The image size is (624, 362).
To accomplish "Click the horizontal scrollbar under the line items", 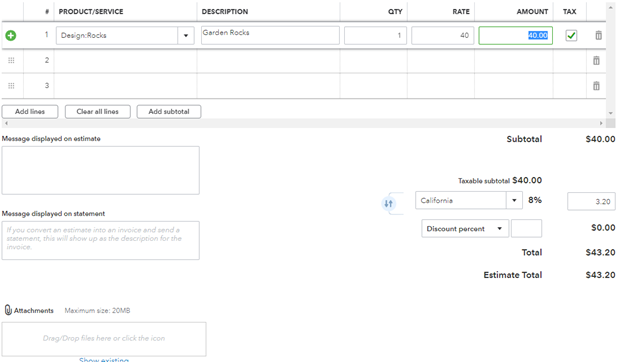I will click(x=304, y=123).
